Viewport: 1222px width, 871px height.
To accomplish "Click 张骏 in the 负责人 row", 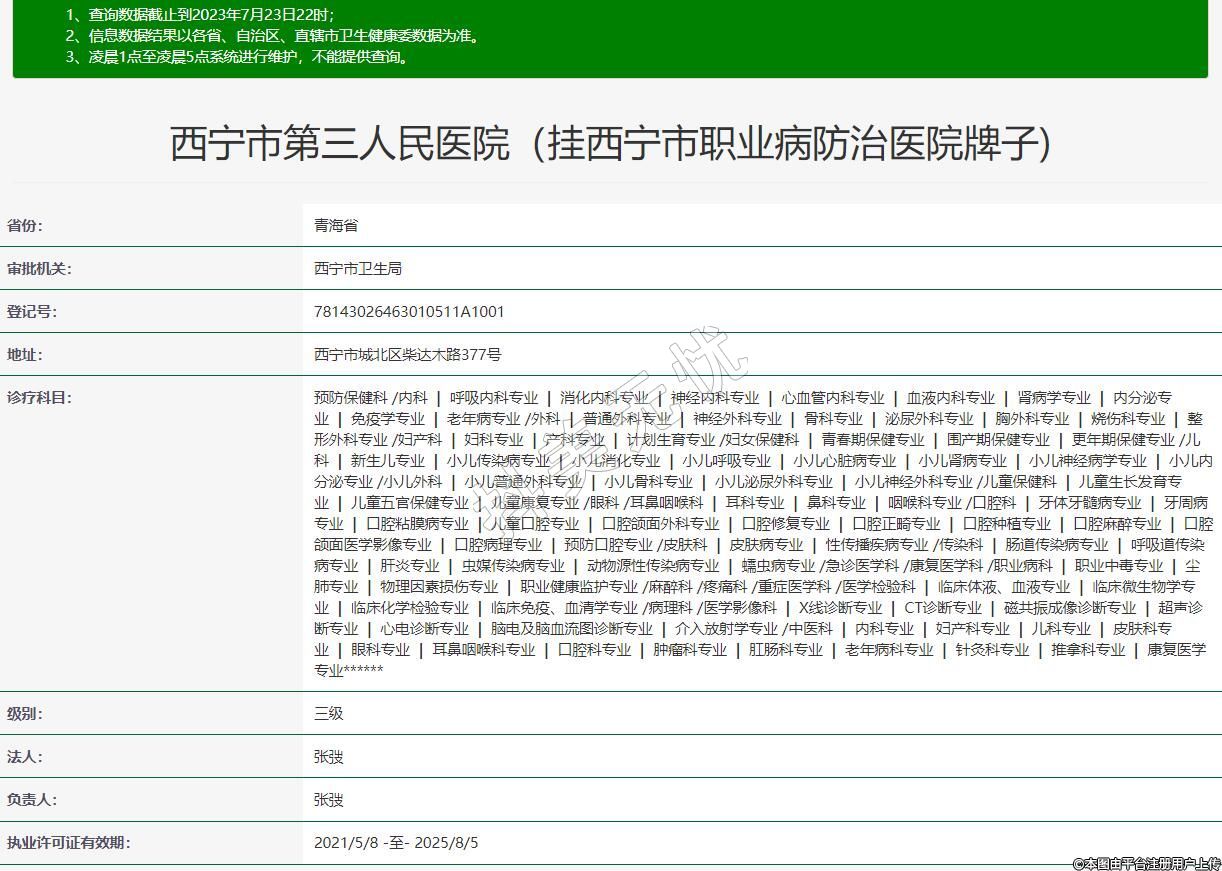I will [329, 800].
